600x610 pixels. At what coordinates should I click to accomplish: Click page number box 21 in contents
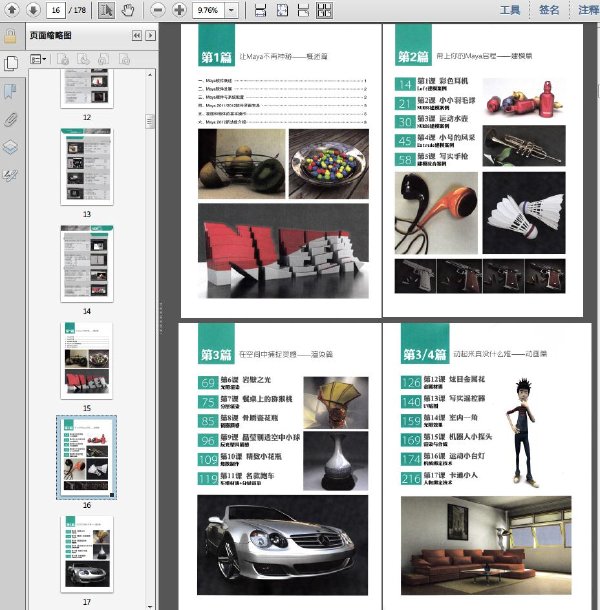point(405,103)
